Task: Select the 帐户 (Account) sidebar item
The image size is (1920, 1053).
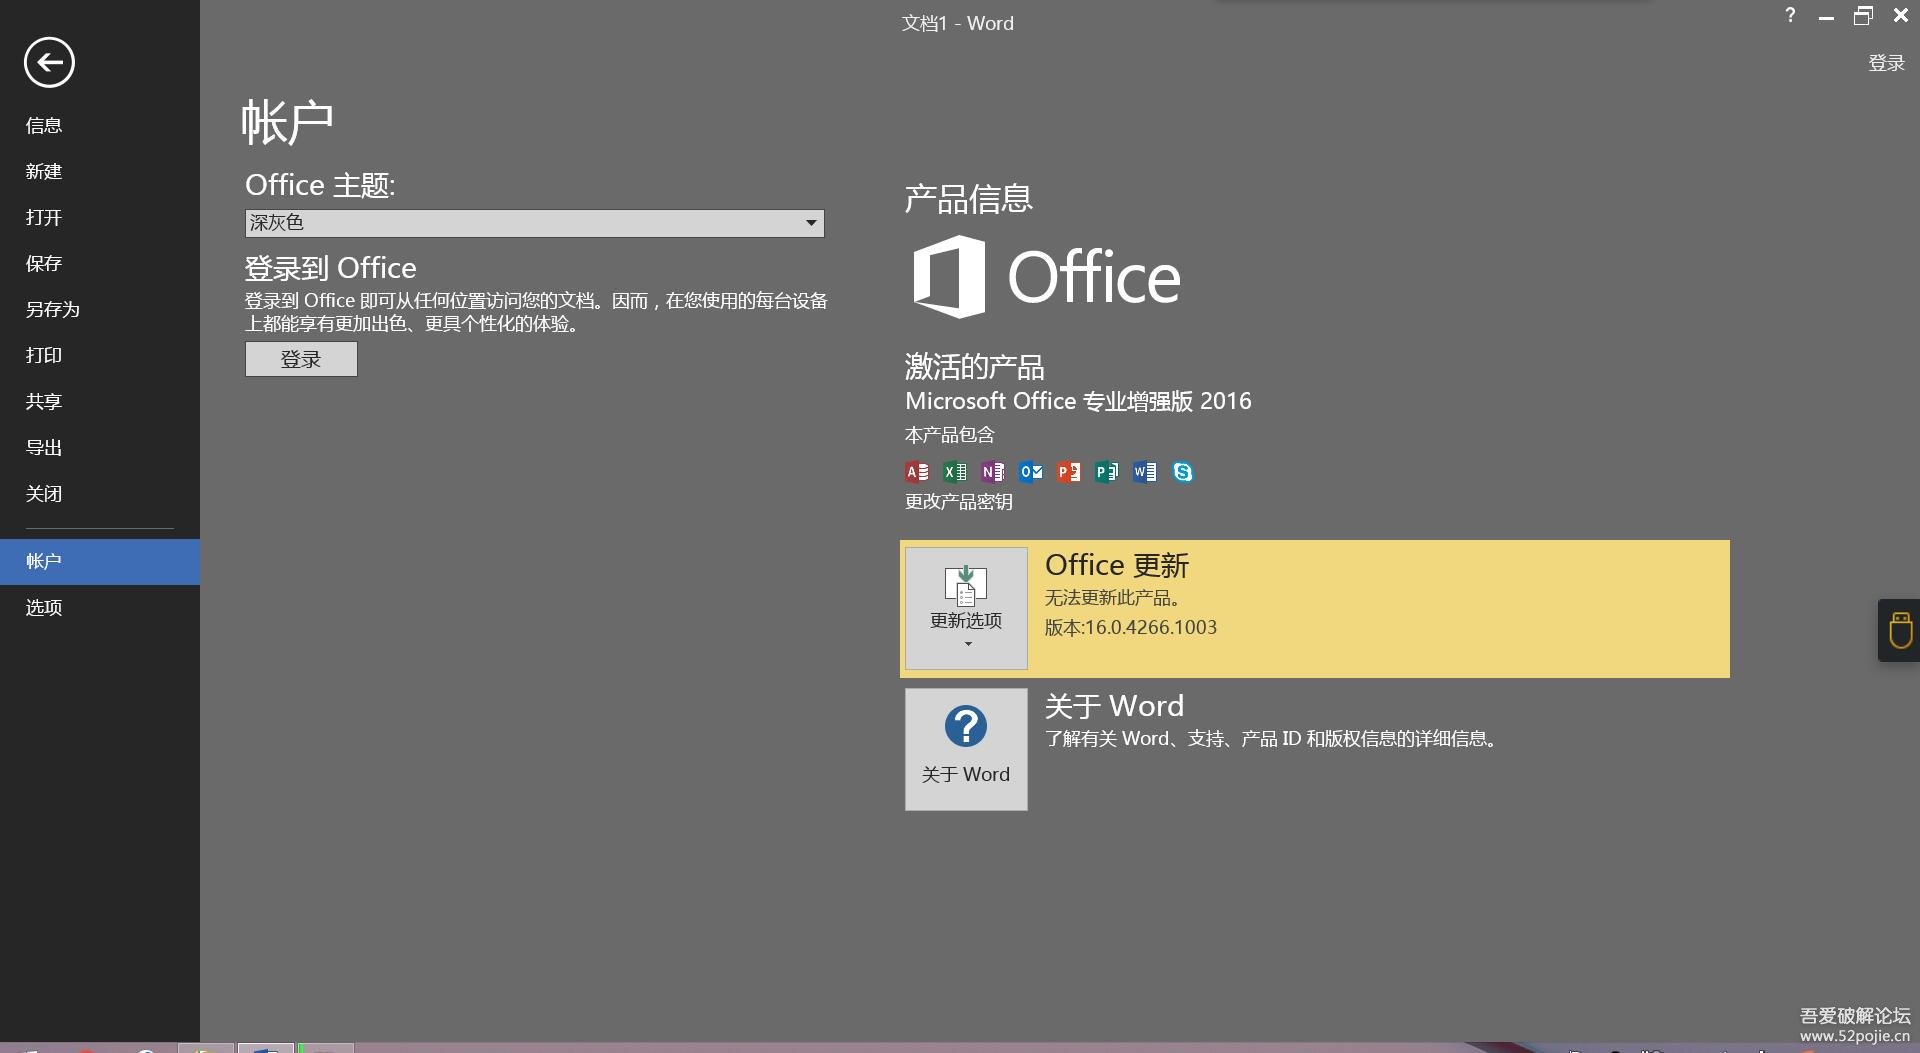Action: point(100,561)
